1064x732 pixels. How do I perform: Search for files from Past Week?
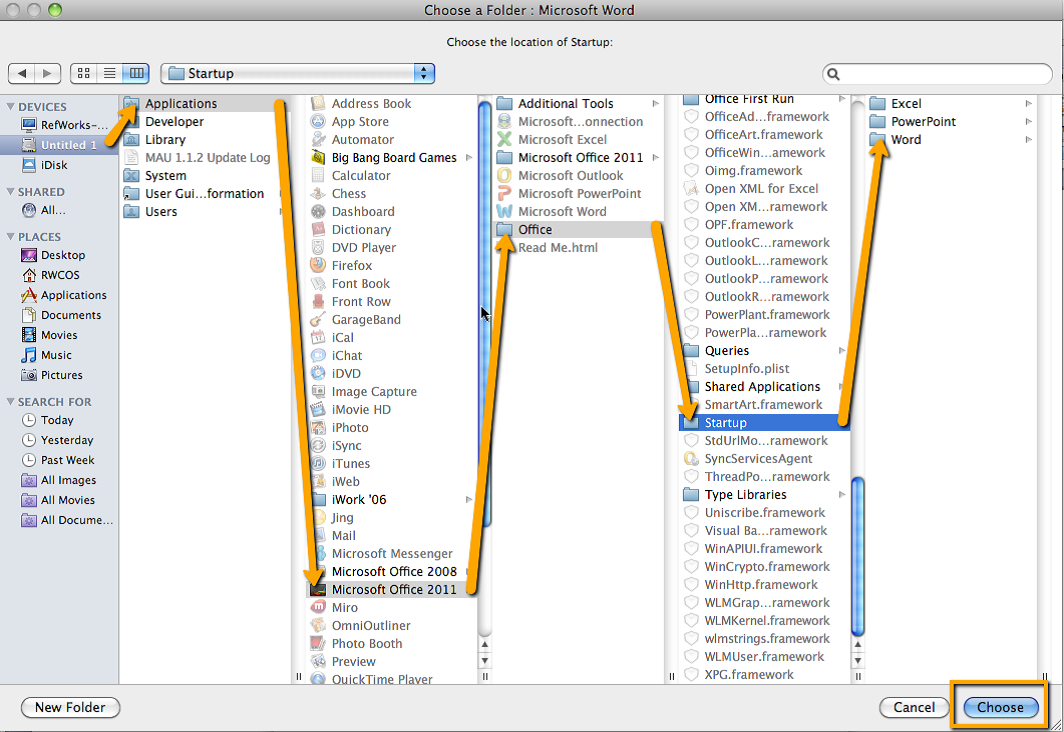(x=58, y=460)
